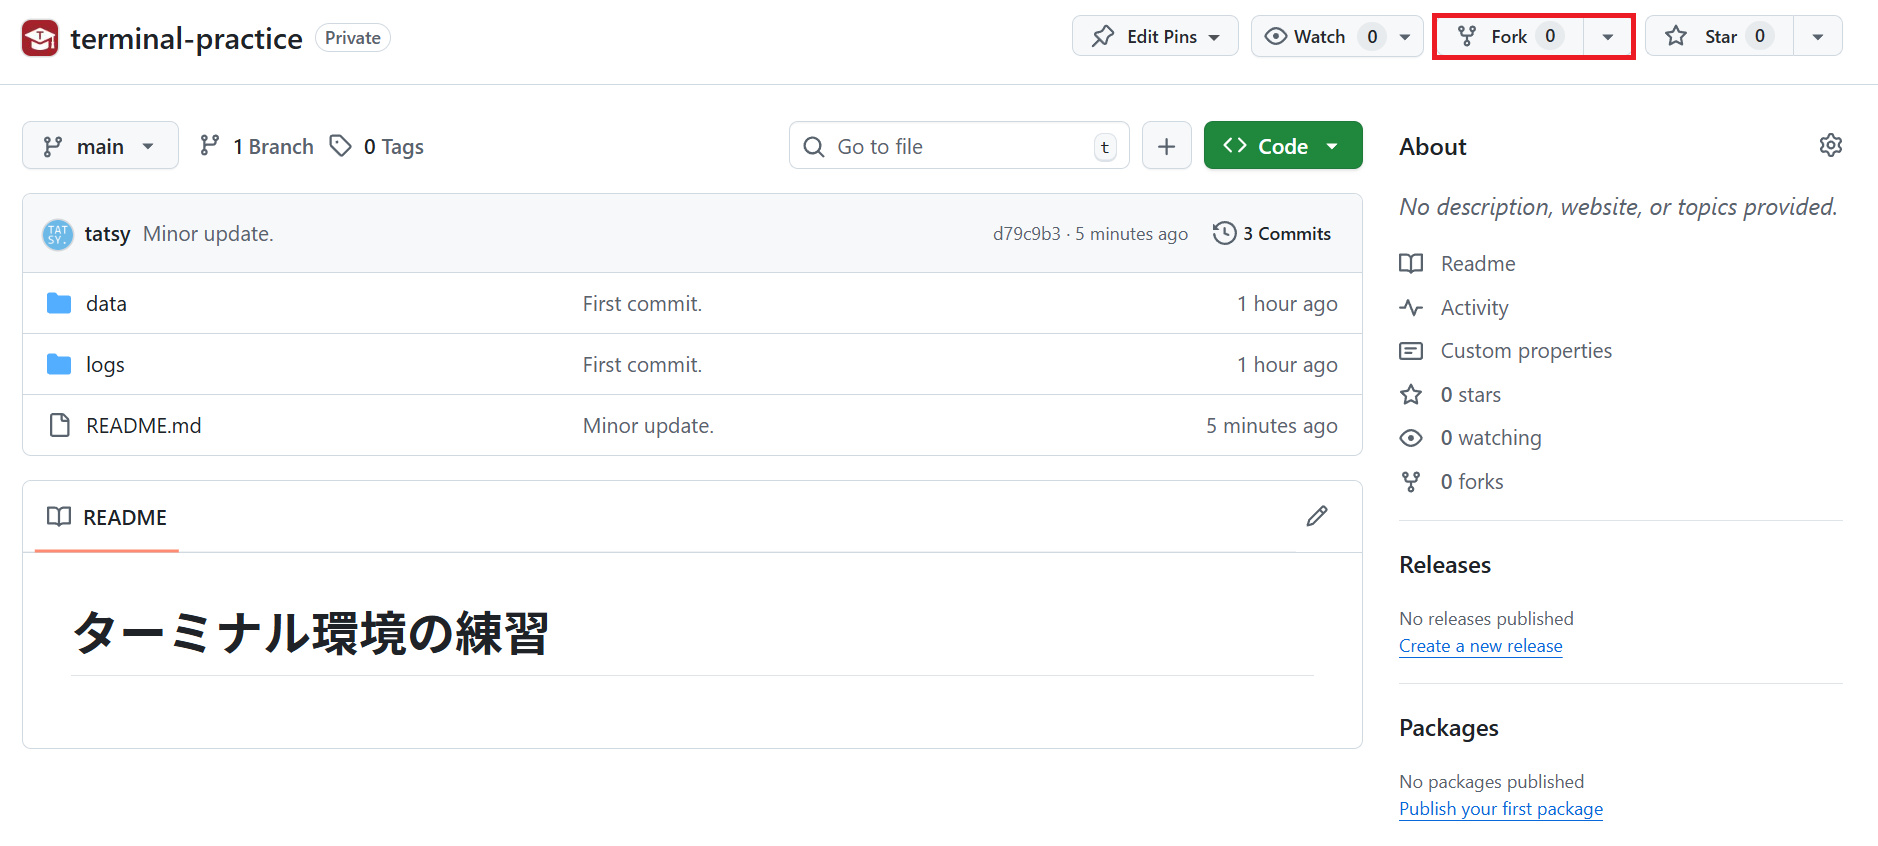Click the eye icon beside 0 watching
Viewport: 1878px width, 846px height.
(x=1411, y=438)
